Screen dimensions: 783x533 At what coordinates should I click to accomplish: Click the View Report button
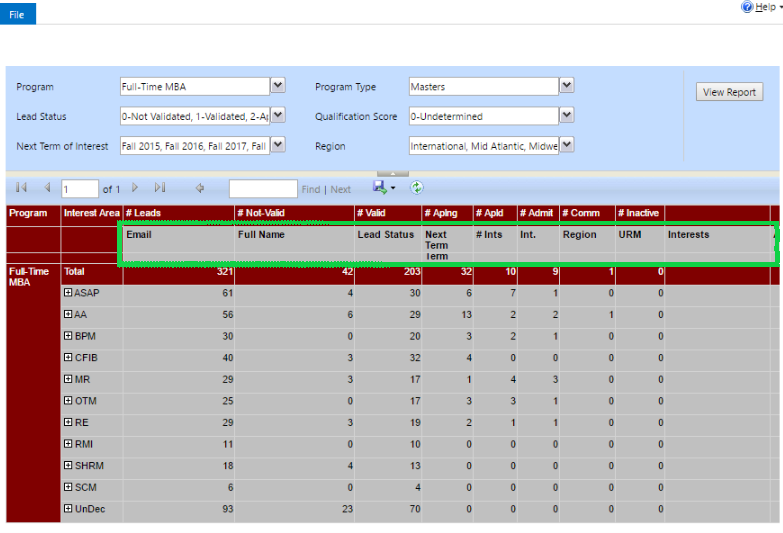(x=729, y=92)
